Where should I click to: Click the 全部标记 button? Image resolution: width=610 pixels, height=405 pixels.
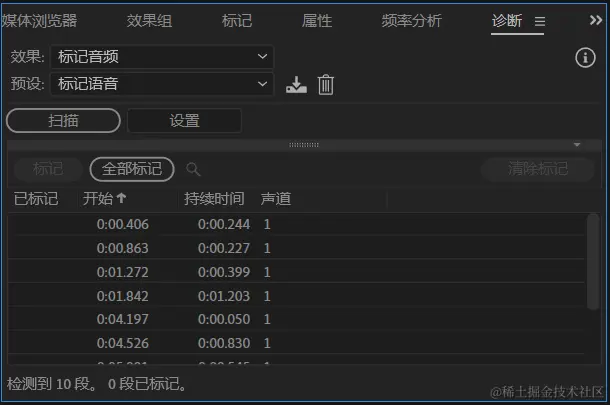132,169
